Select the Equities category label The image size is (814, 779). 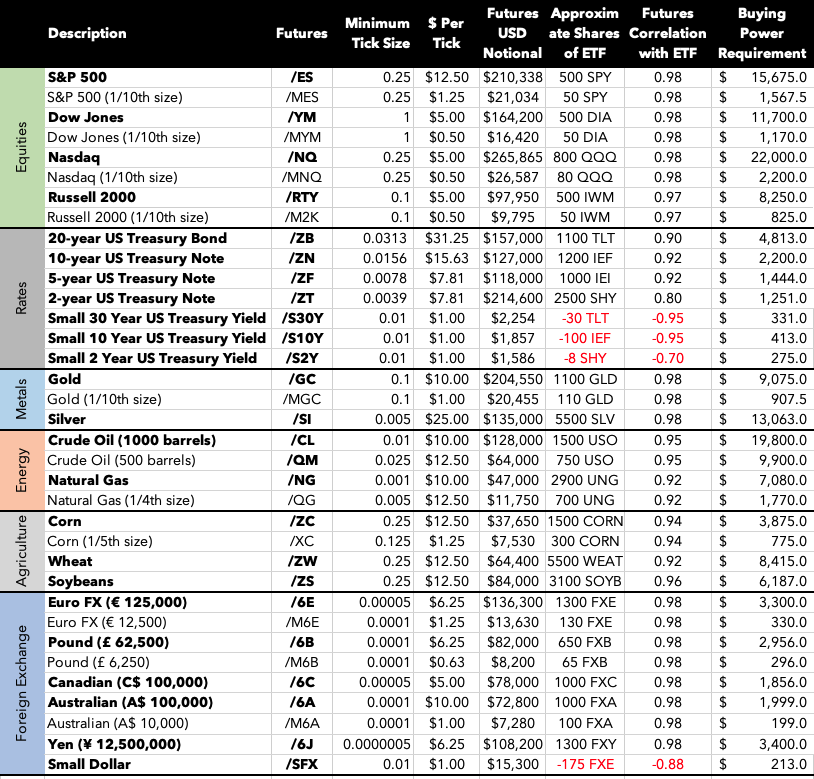tap(21, 147)
